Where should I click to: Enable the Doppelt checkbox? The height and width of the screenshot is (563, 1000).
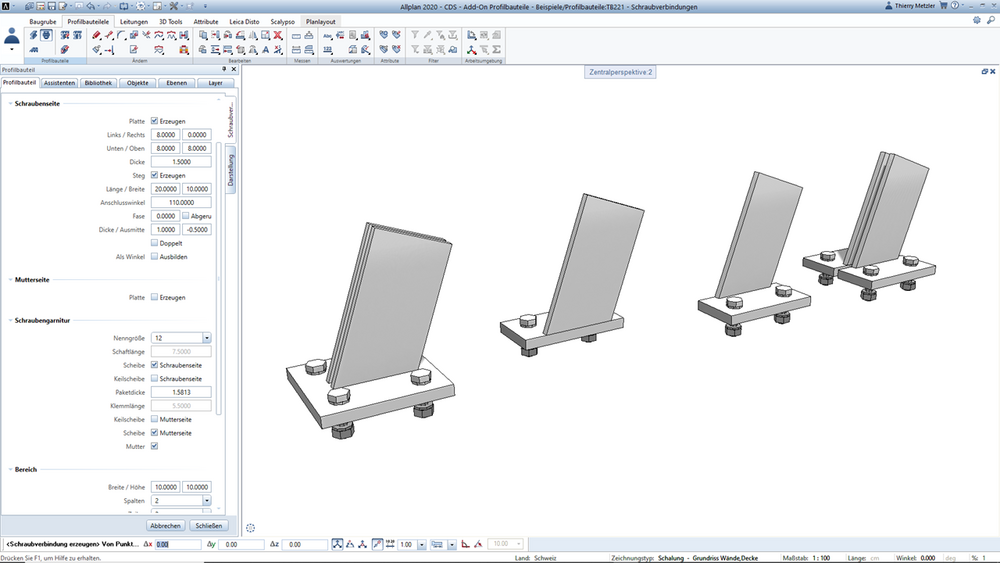pyautogui.click(x=154, y=243)
